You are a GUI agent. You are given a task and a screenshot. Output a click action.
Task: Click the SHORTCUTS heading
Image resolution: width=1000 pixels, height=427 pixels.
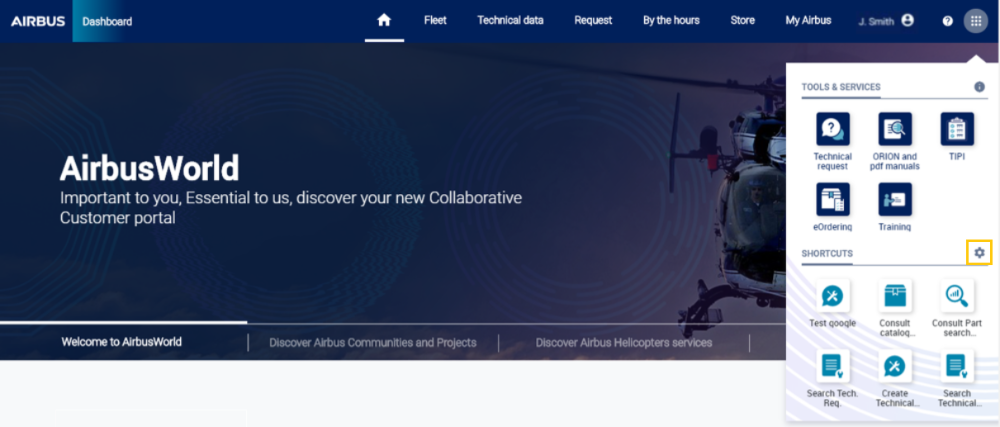[827, 254]
